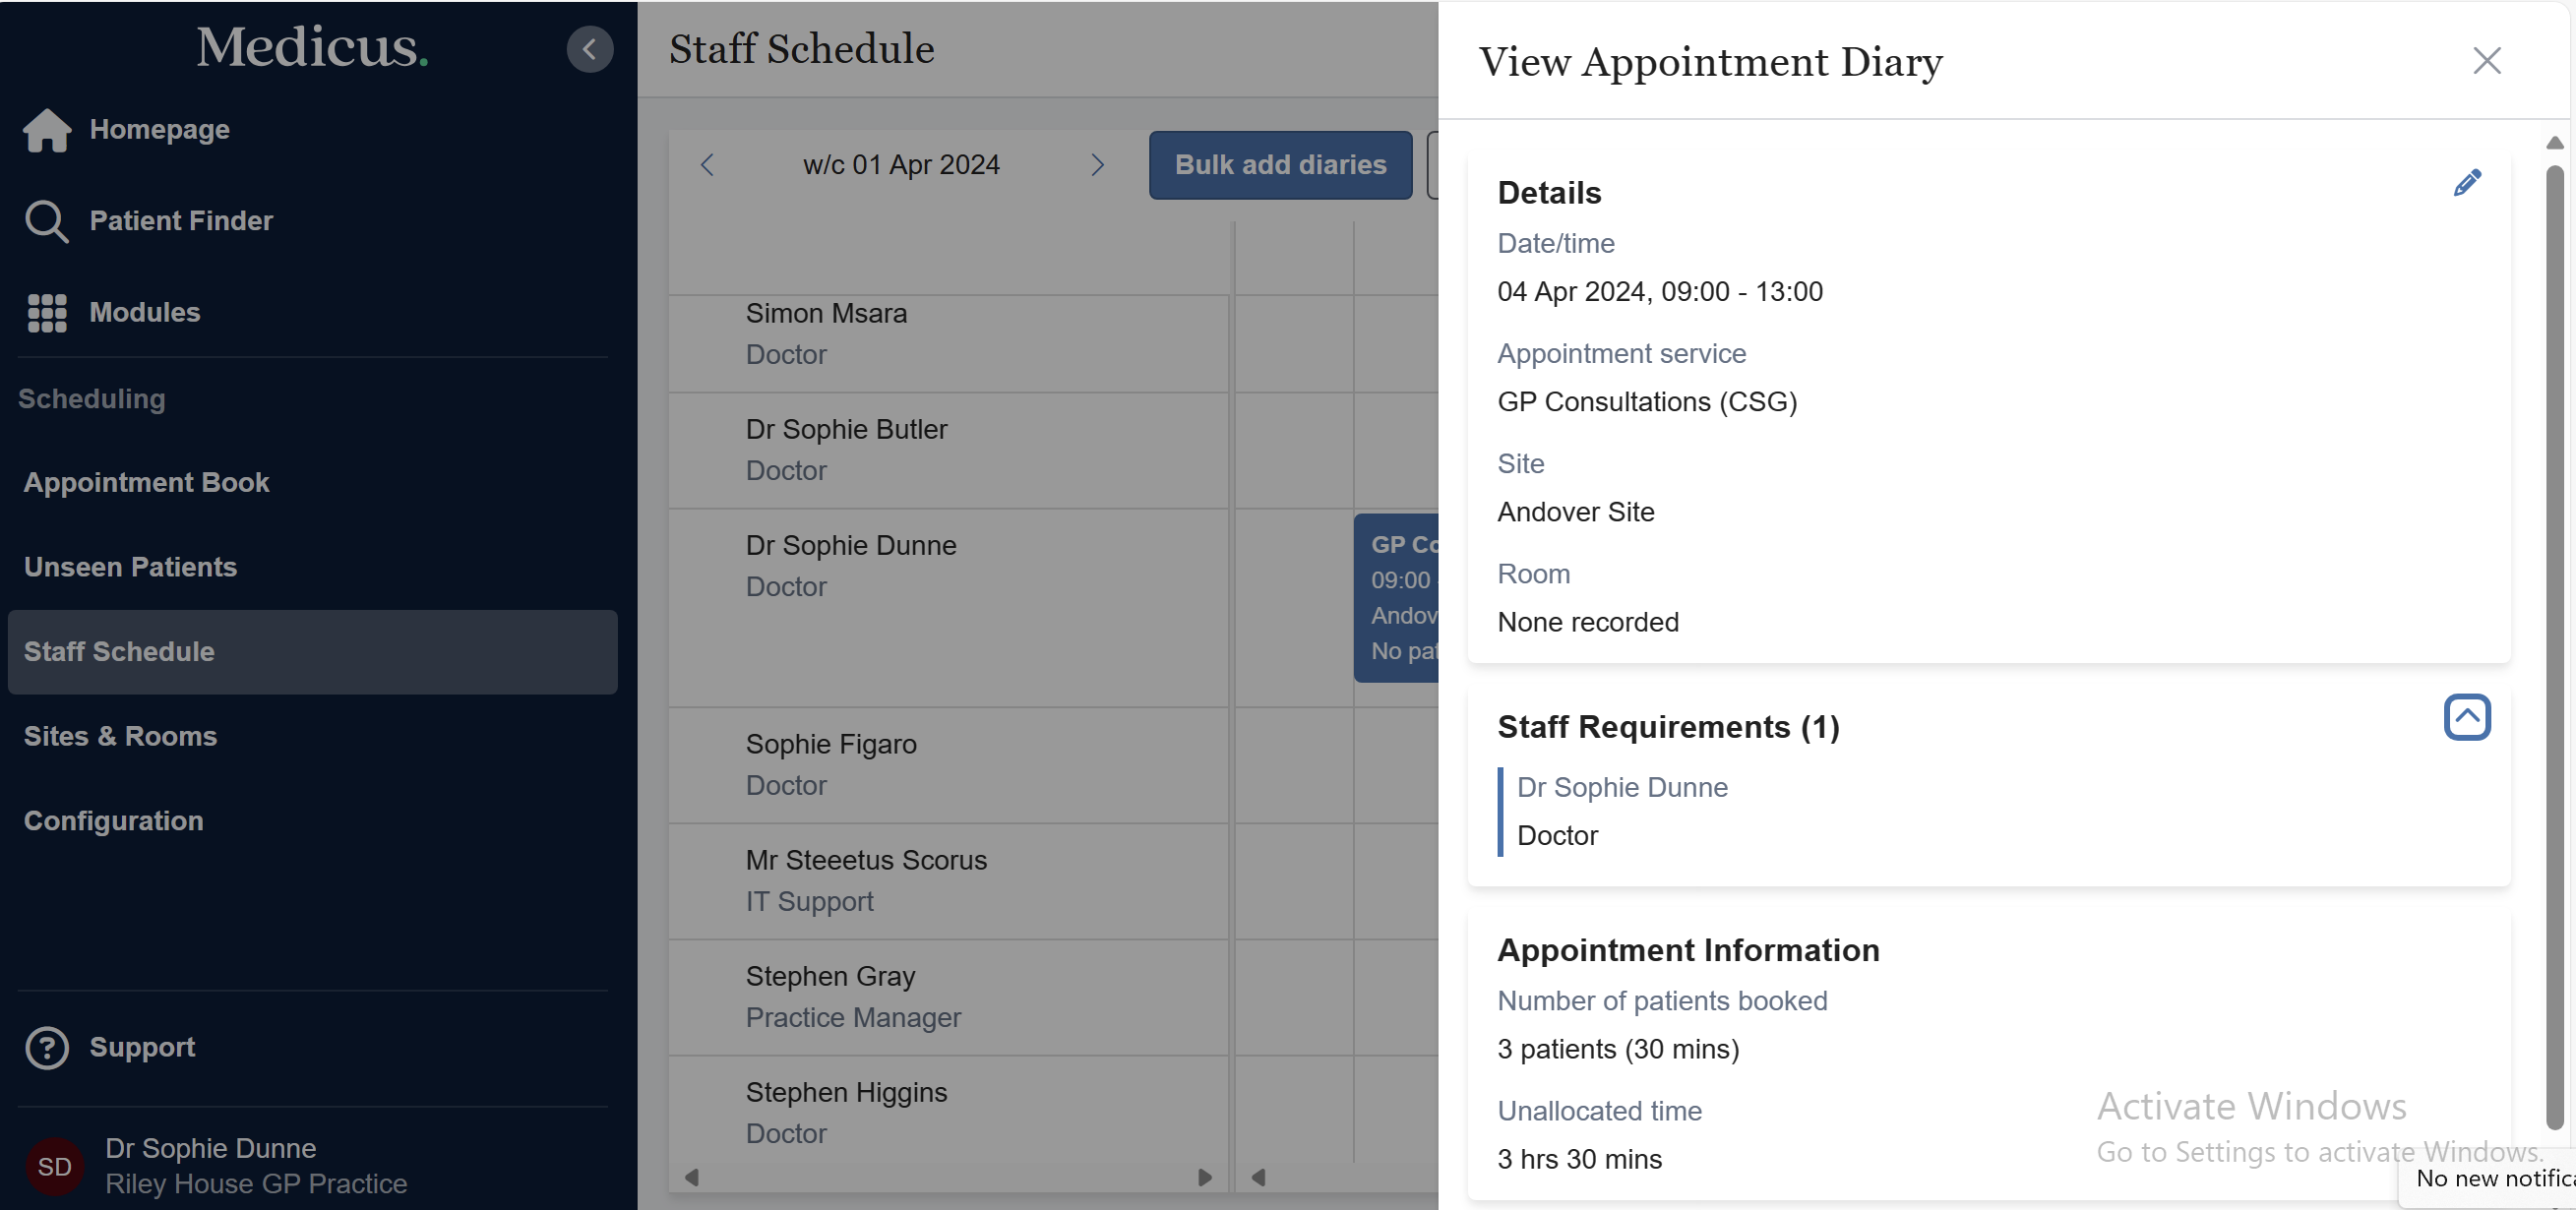Open the Appointment Book menu item
The image size is (2576, 1210).
click(x=146, y=482)
